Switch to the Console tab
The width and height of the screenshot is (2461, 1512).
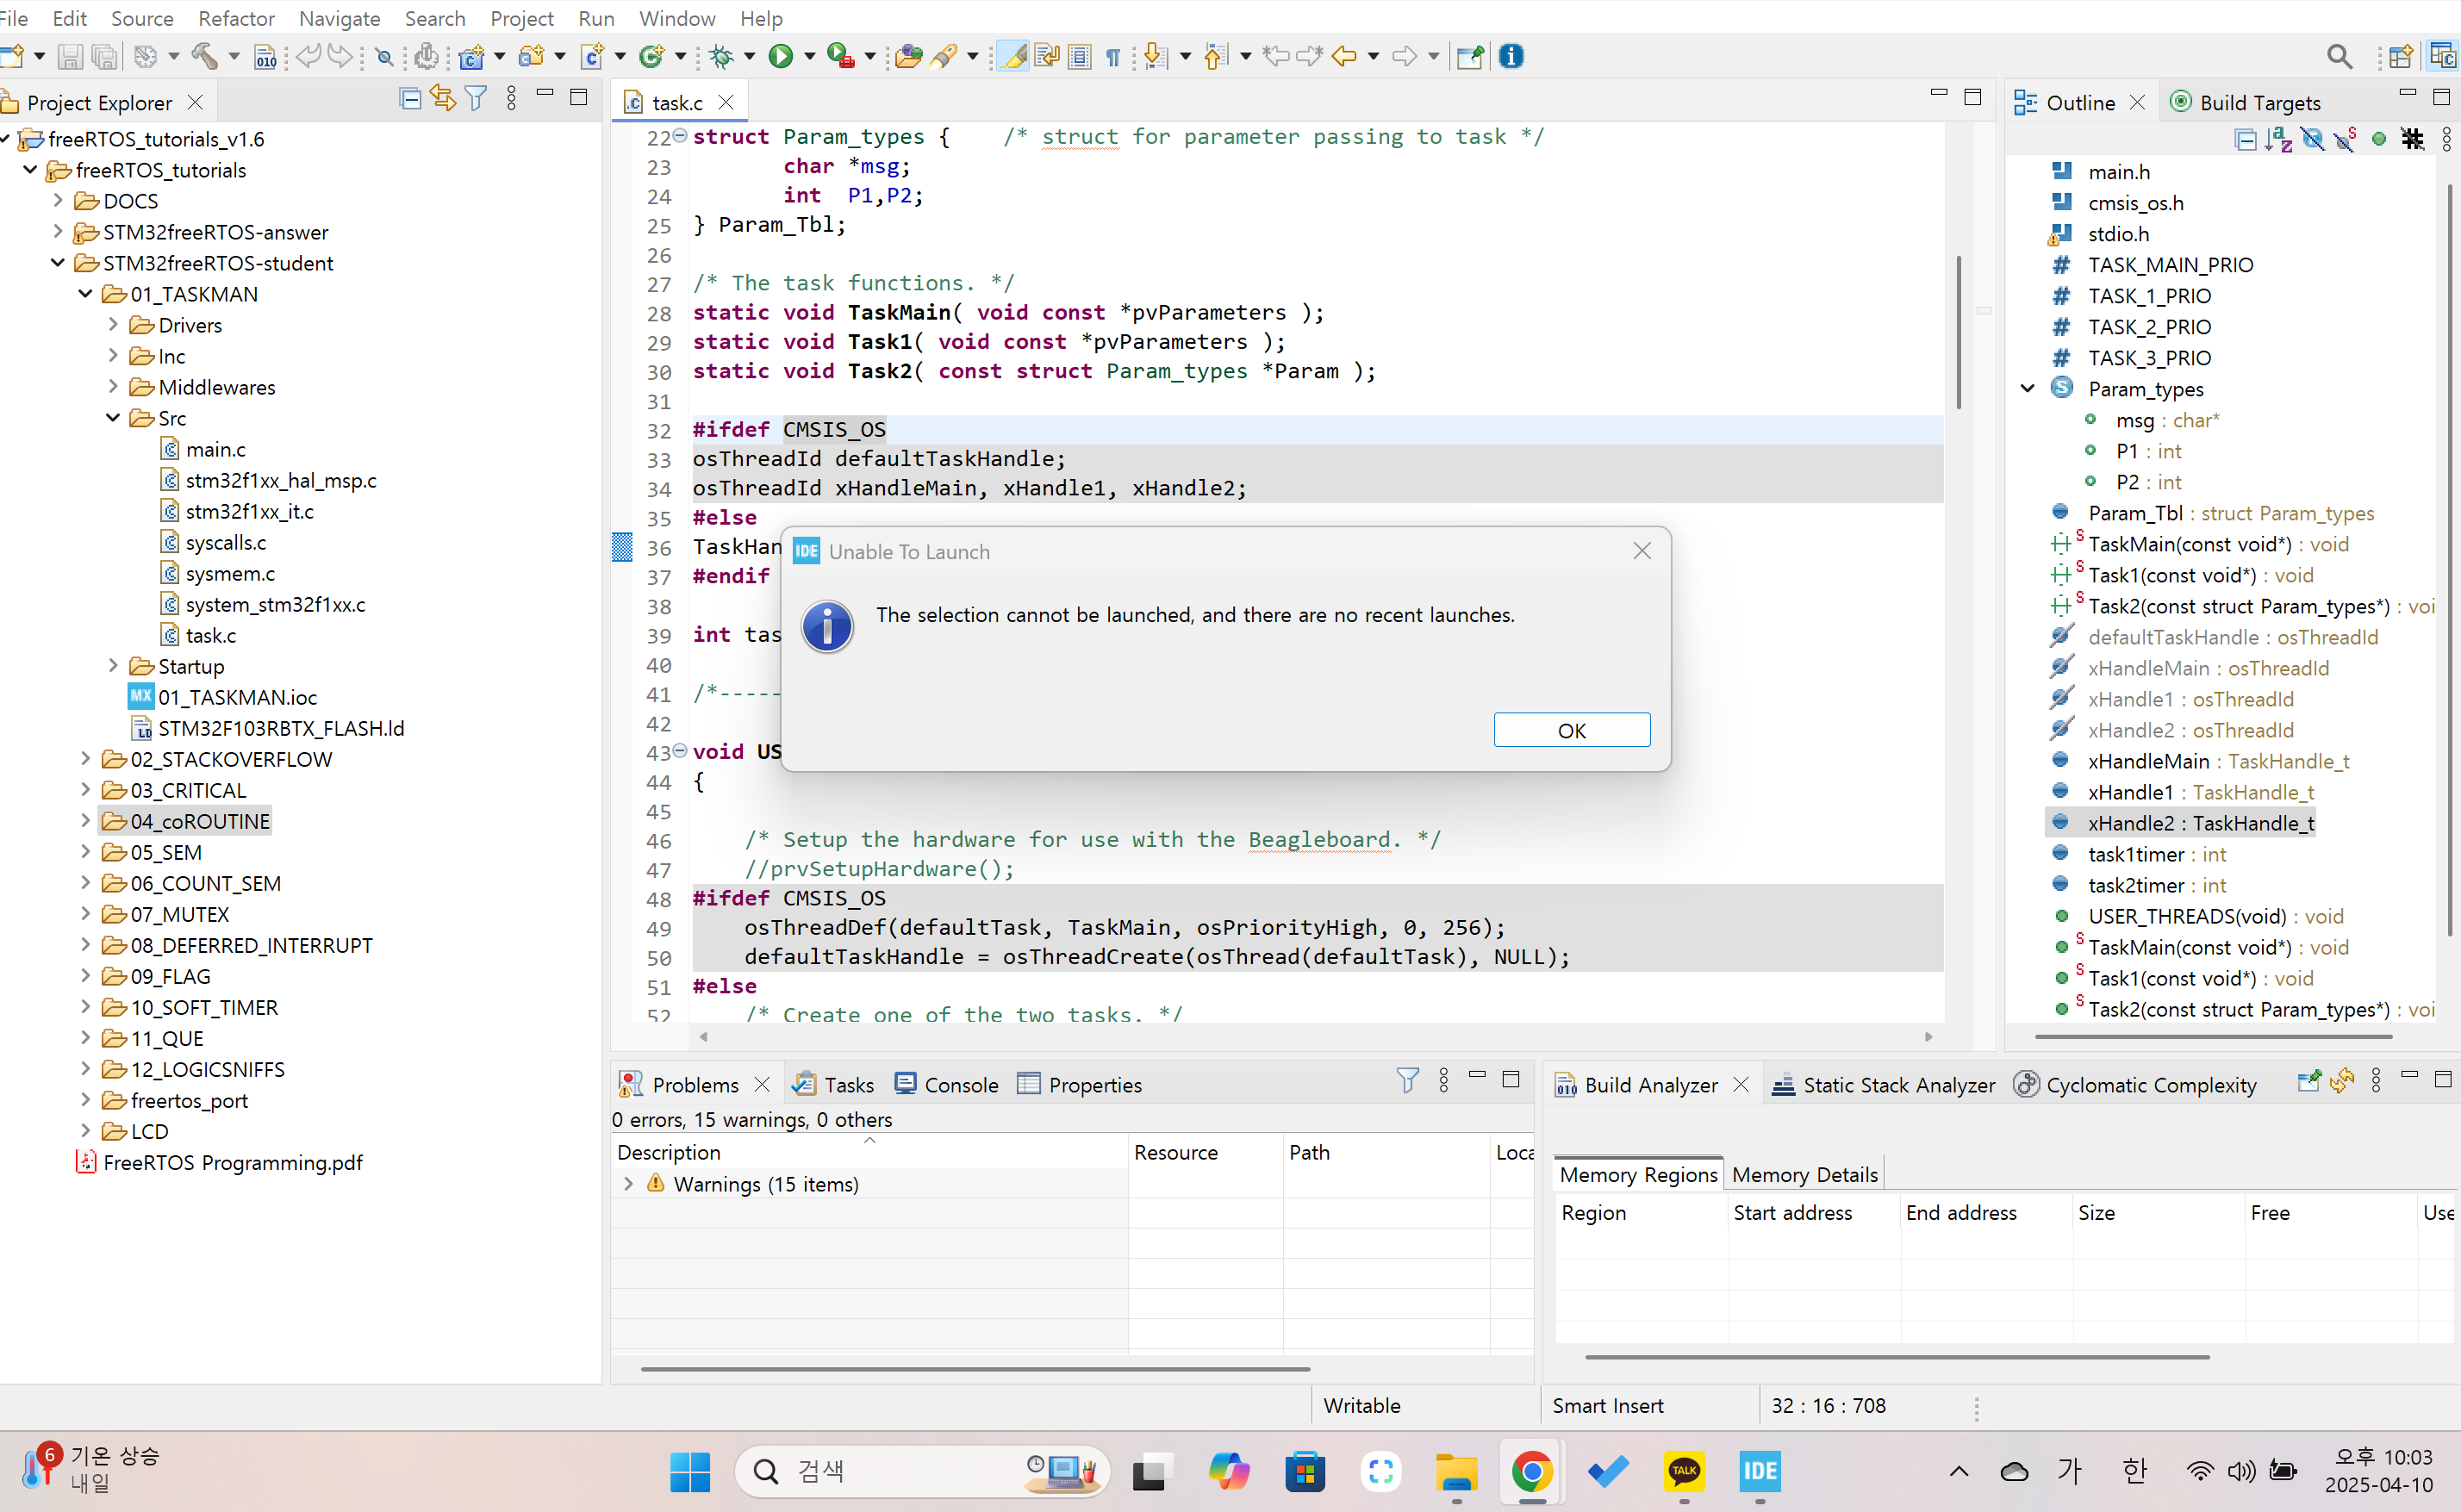tap(947, 1085)
